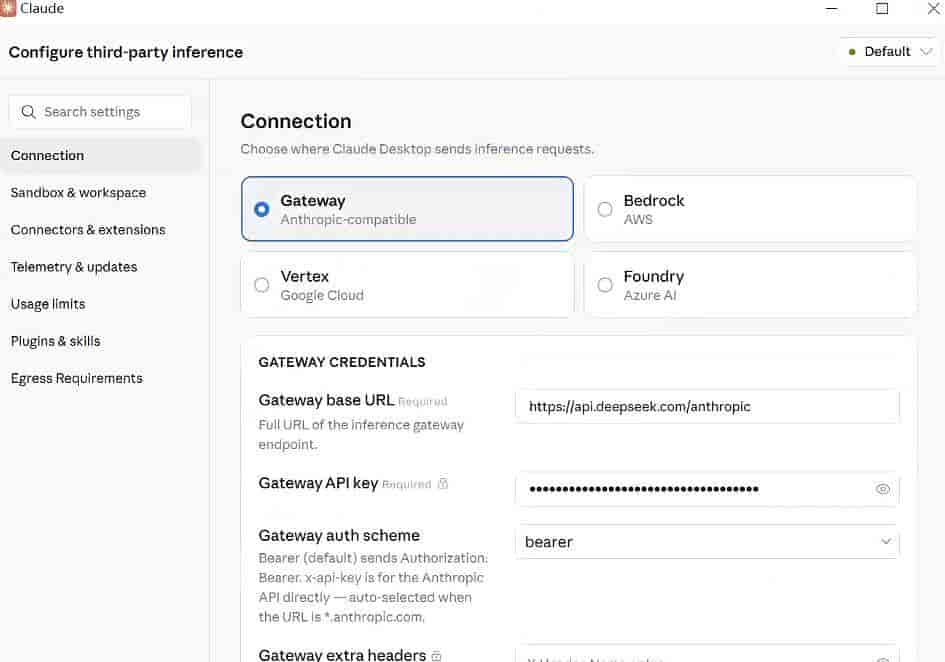The width and height of the screenshot is (945, 662).
Task: Click the search magnifier icon
Action: click(x=28, y=112)
